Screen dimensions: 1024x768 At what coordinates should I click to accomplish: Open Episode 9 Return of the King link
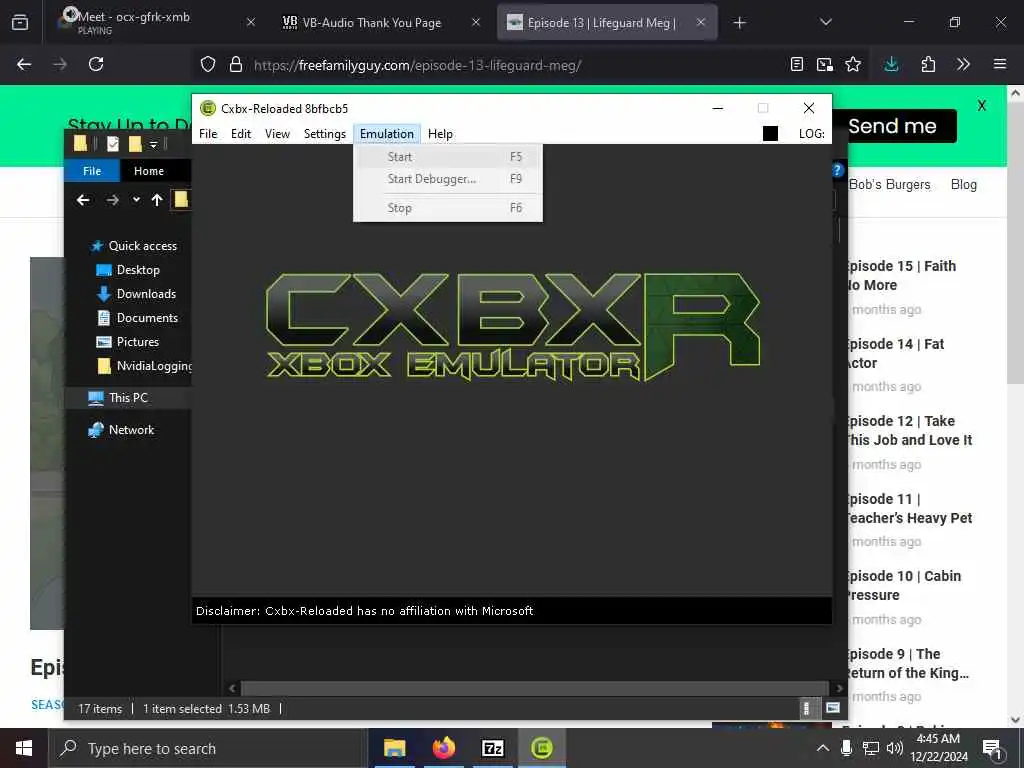908,664
